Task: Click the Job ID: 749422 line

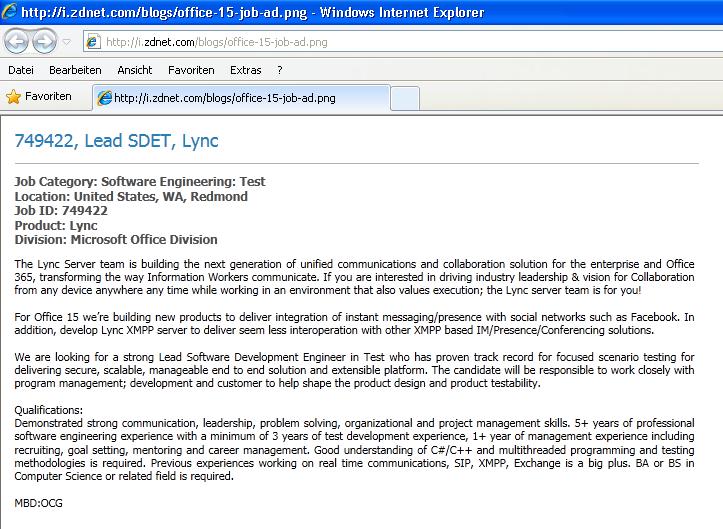Action: pyautogui.click(x=61, y=211)
